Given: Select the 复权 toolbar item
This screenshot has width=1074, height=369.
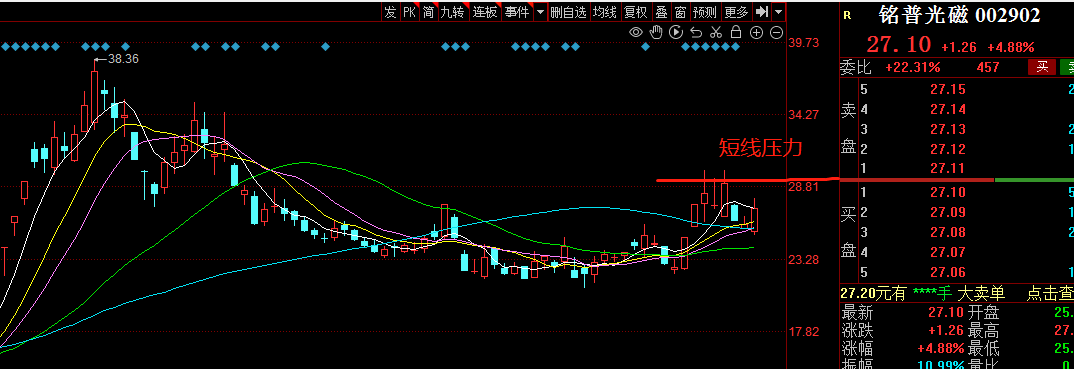Looking at the screenshot, I should coord(636,12).
